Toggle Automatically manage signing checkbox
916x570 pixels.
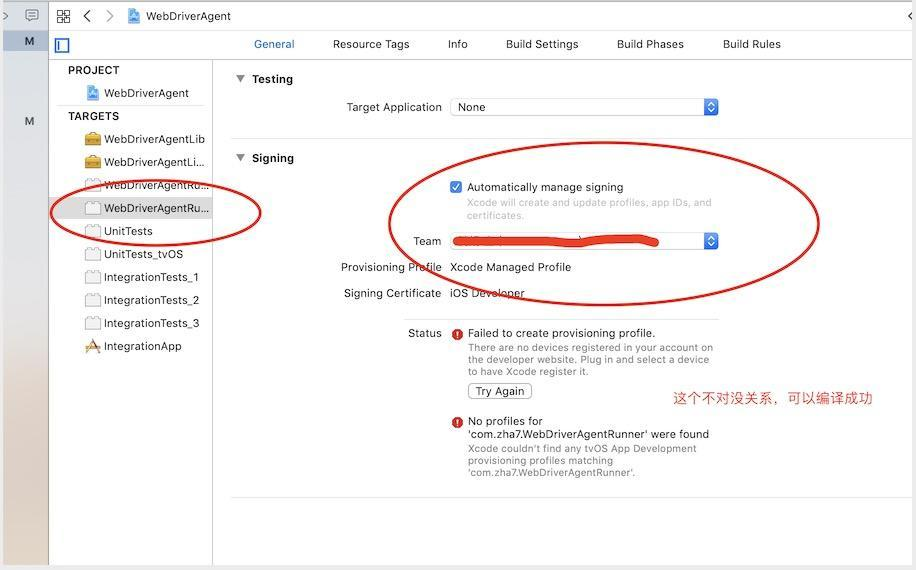(456, 187)
